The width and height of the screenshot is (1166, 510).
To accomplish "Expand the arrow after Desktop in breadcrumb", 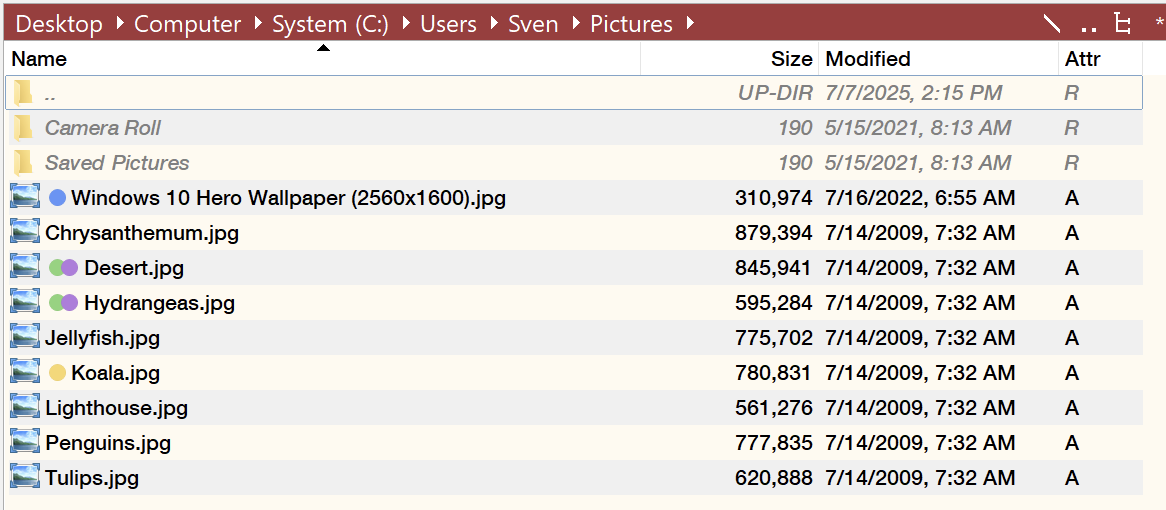I will 120,24.
